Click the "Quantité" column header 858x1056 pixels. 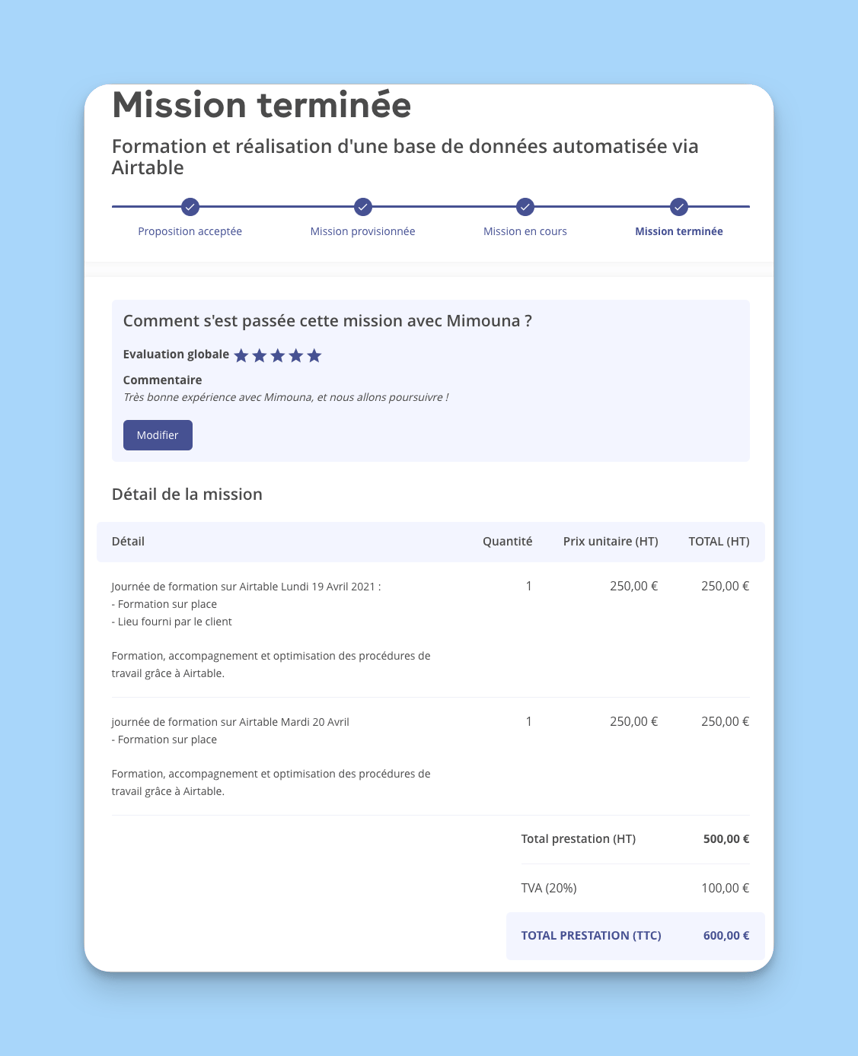[x=507, y=541]
